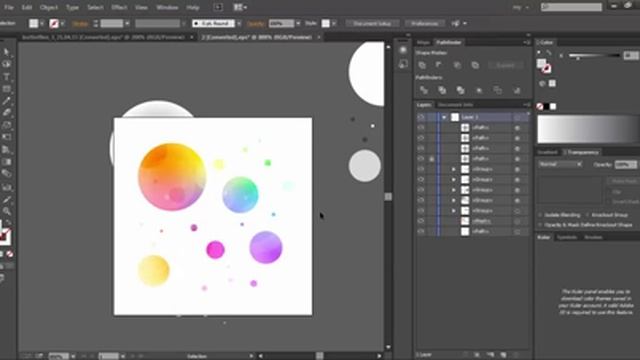Click the Exclude shape mode icon

(475, 65)
